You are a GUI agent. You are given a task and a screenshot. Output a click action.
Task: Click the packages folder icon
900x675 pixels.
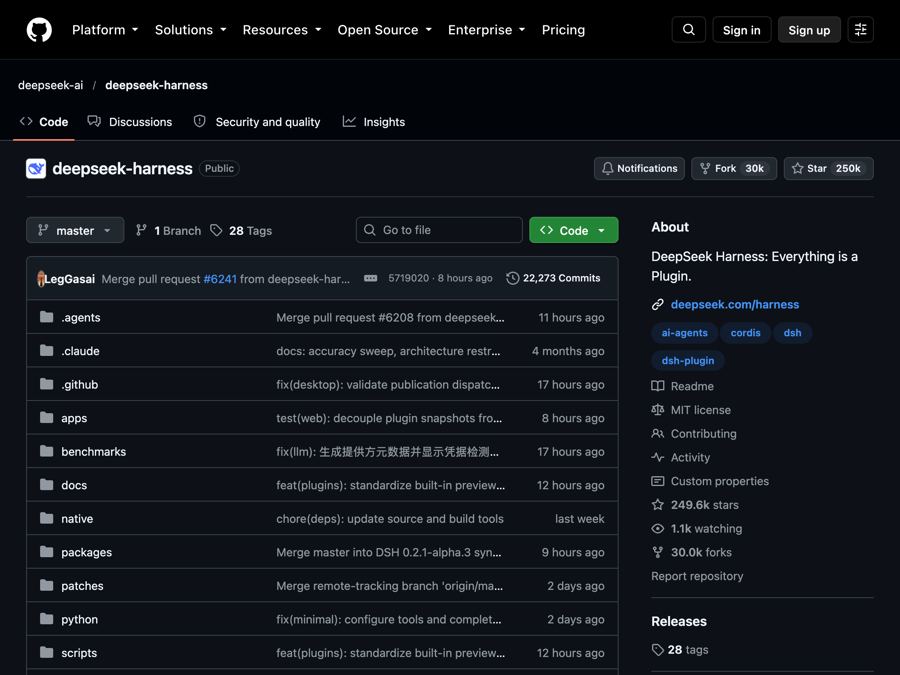46,552
